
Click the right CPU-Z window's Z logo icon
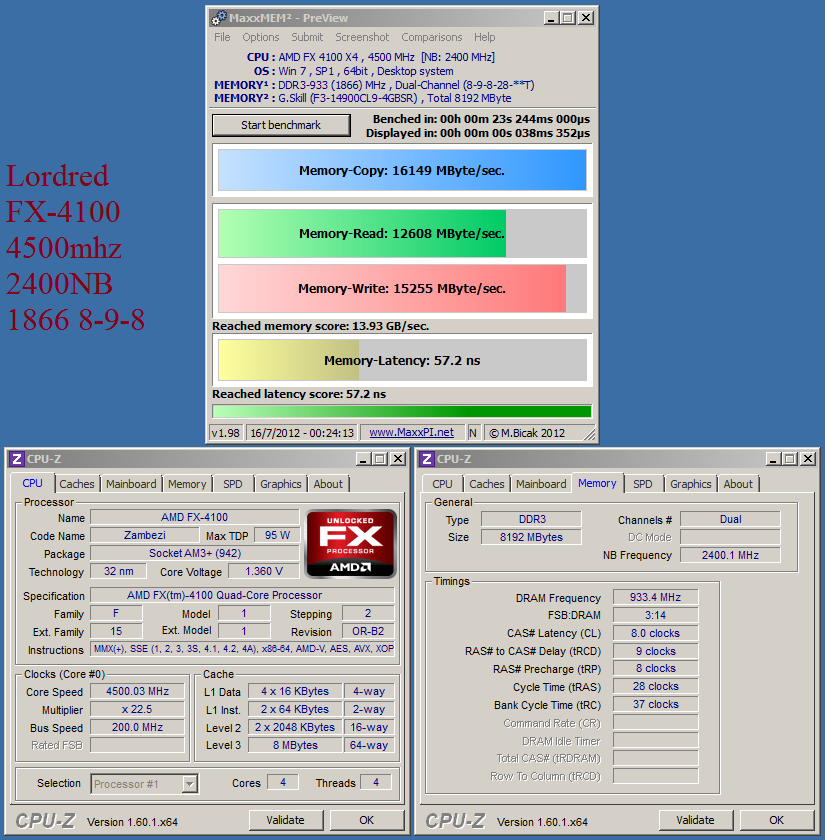point(426,459)
